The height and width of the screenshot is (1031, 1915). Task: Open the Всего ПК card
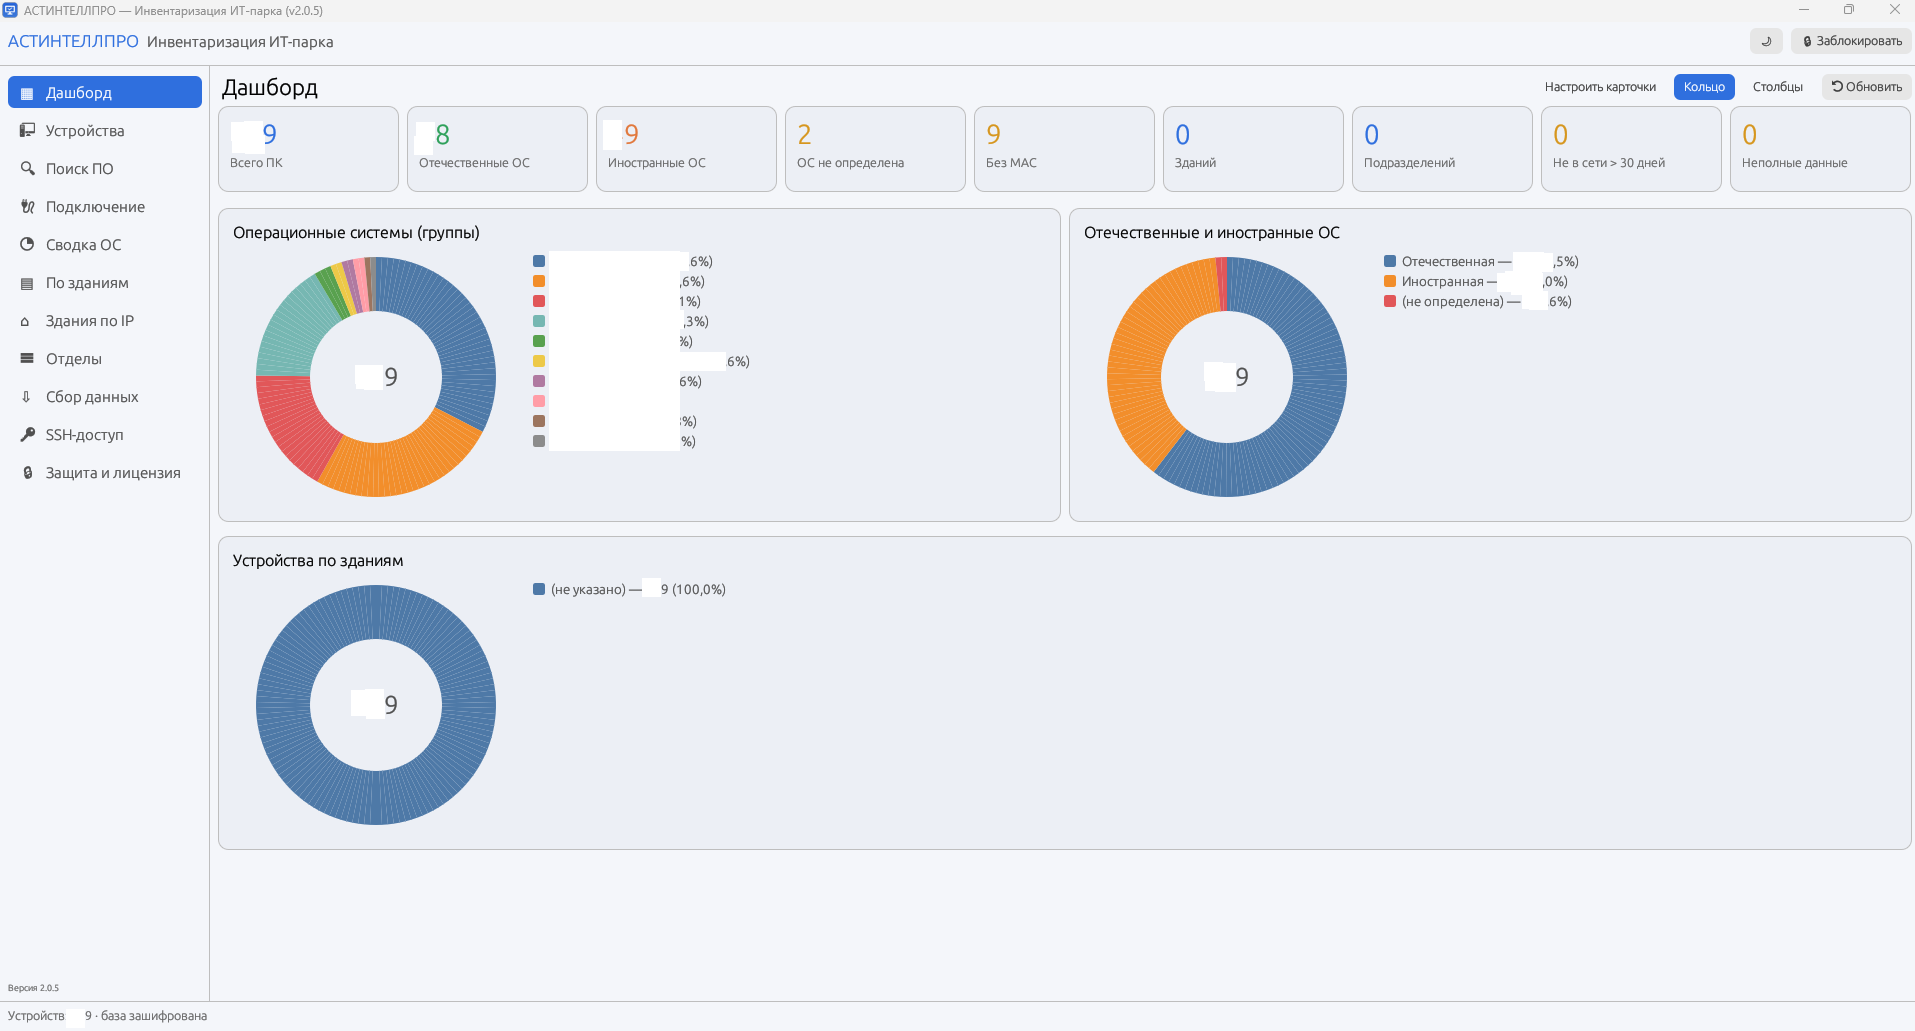coord(308,149)
